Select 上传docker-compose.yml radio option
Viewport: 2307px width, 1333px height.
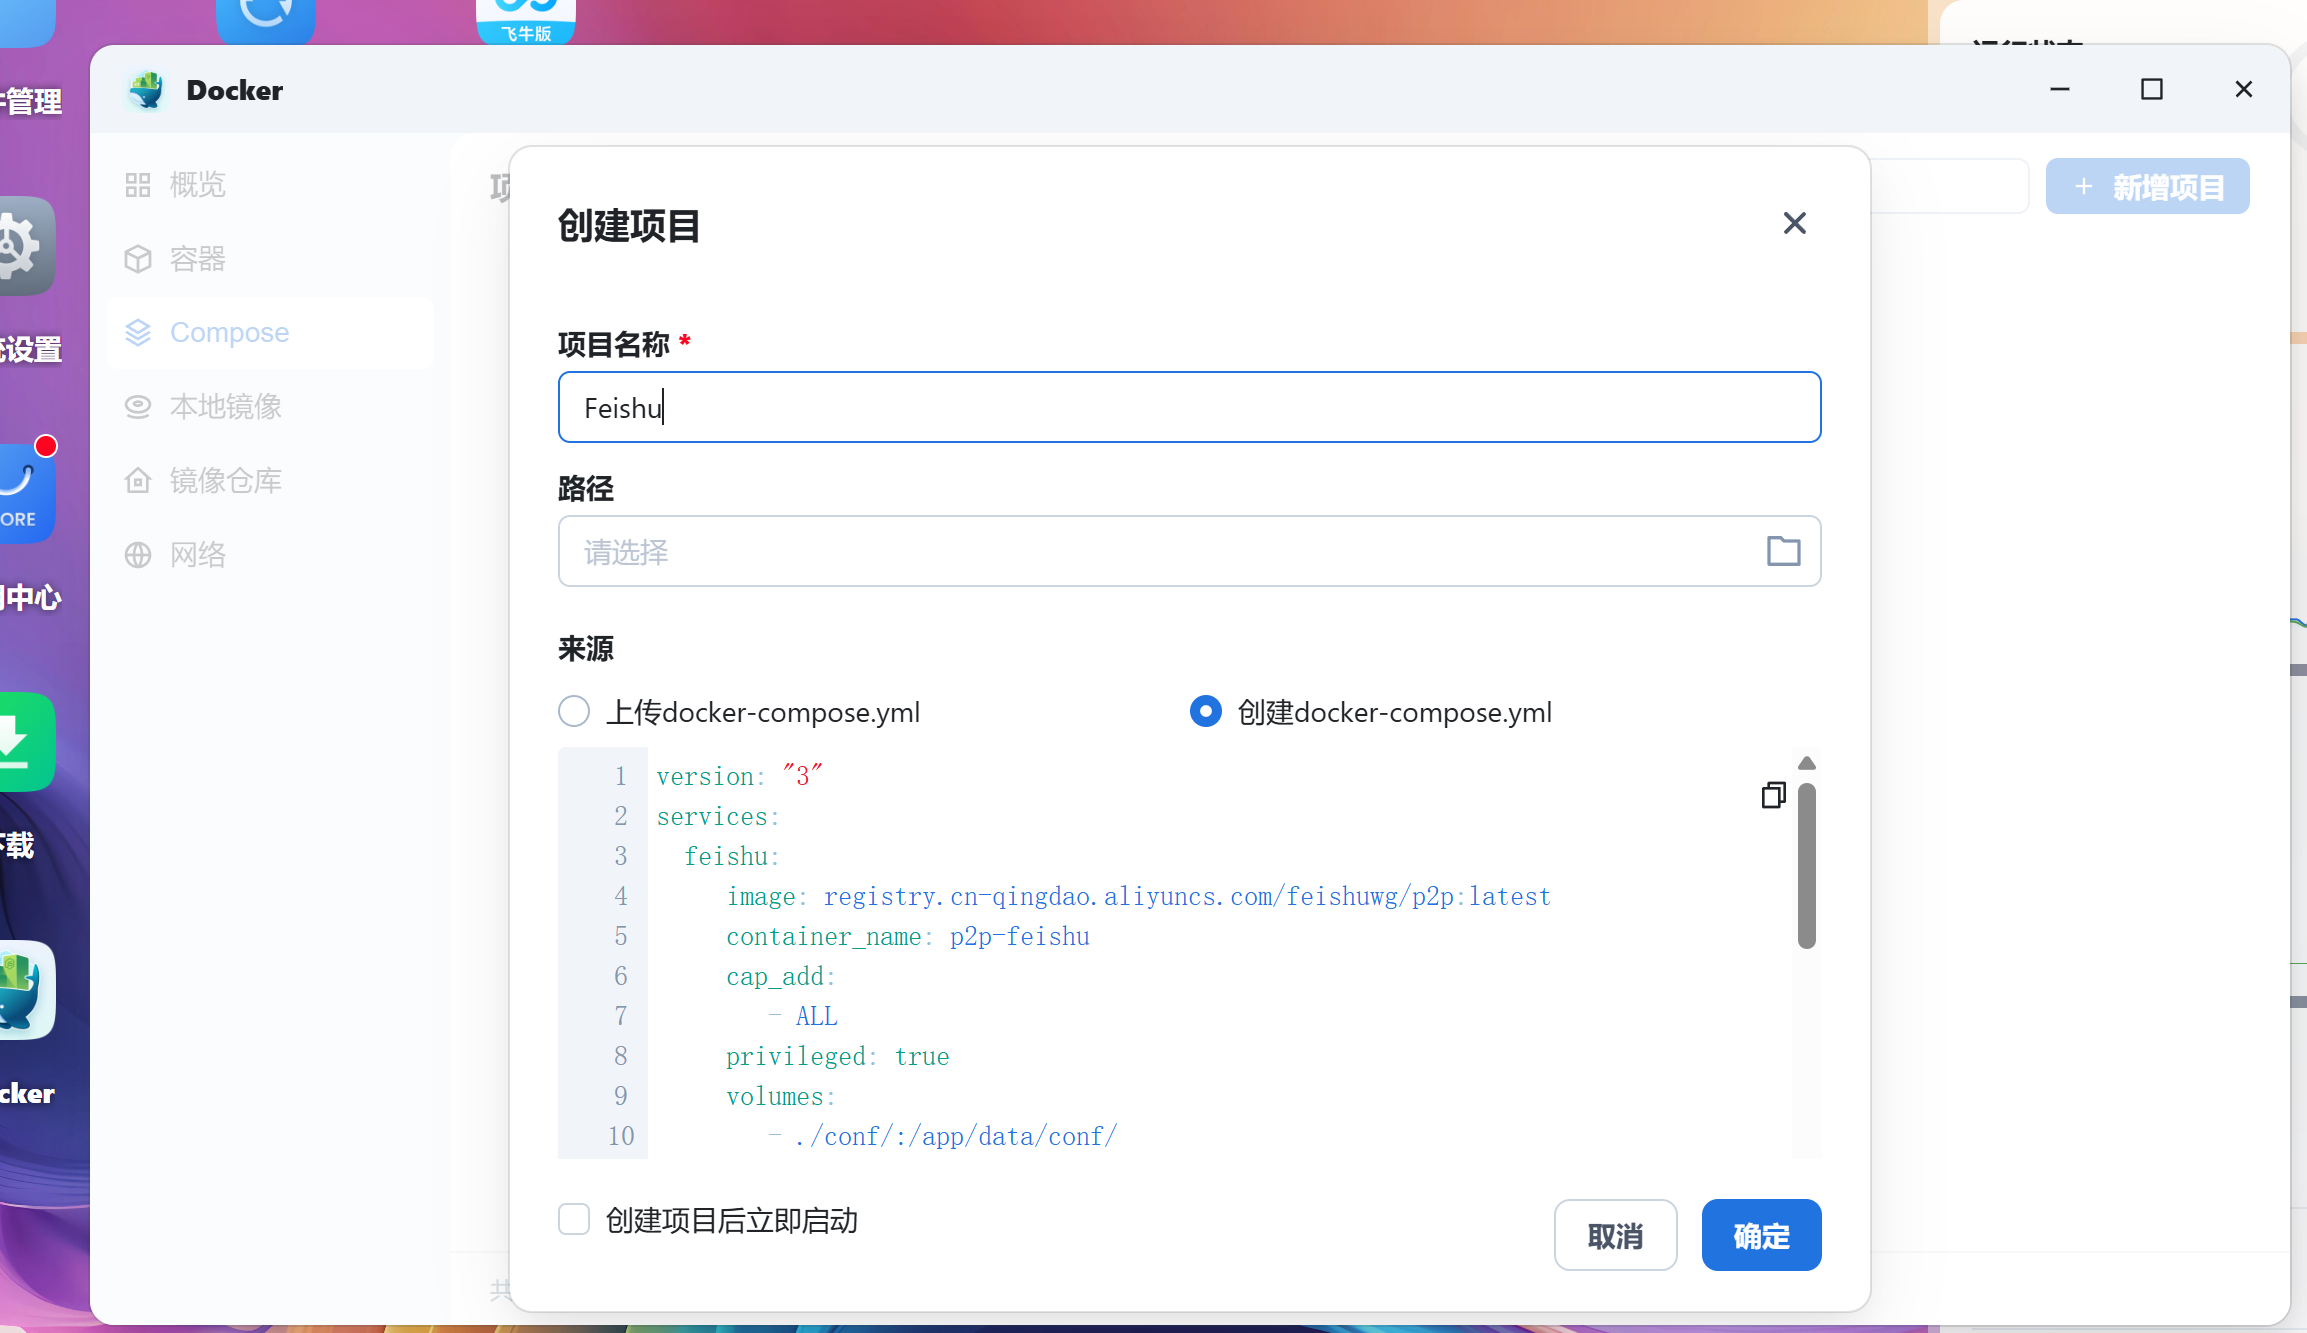coord(573,711)
